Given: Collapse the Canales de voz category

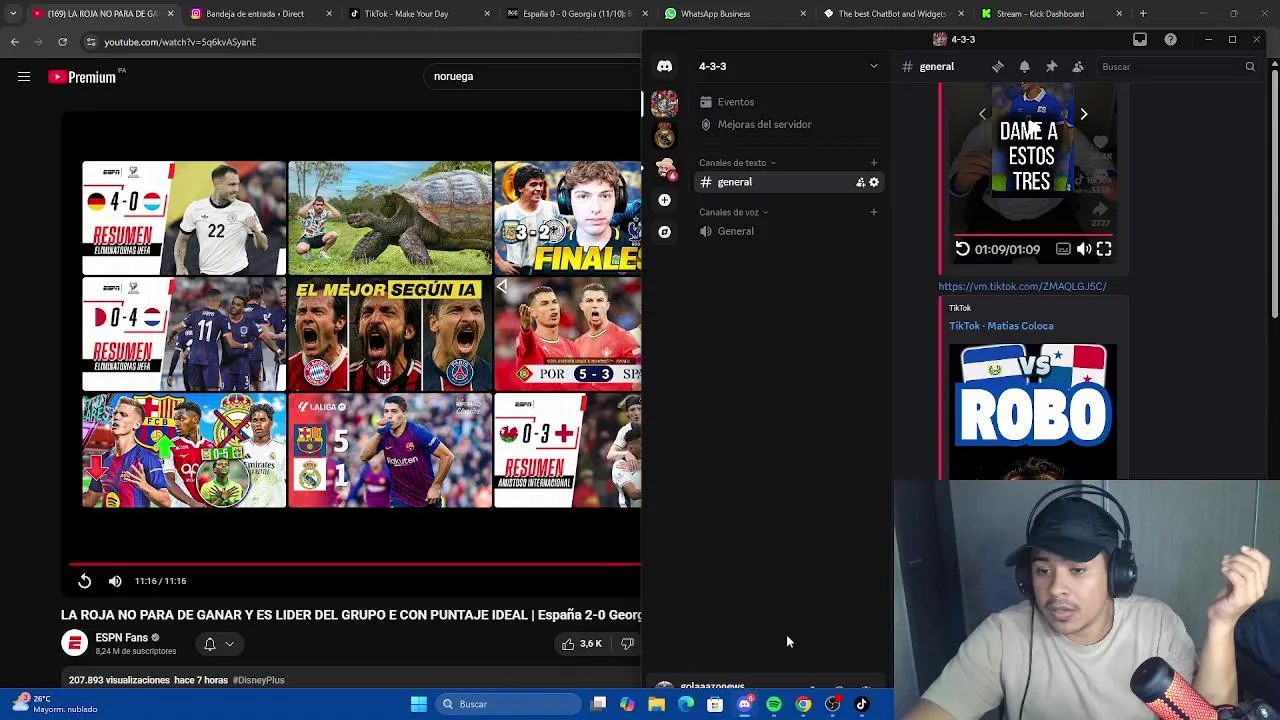Looking at the screenshot, I should coord(733,212).
